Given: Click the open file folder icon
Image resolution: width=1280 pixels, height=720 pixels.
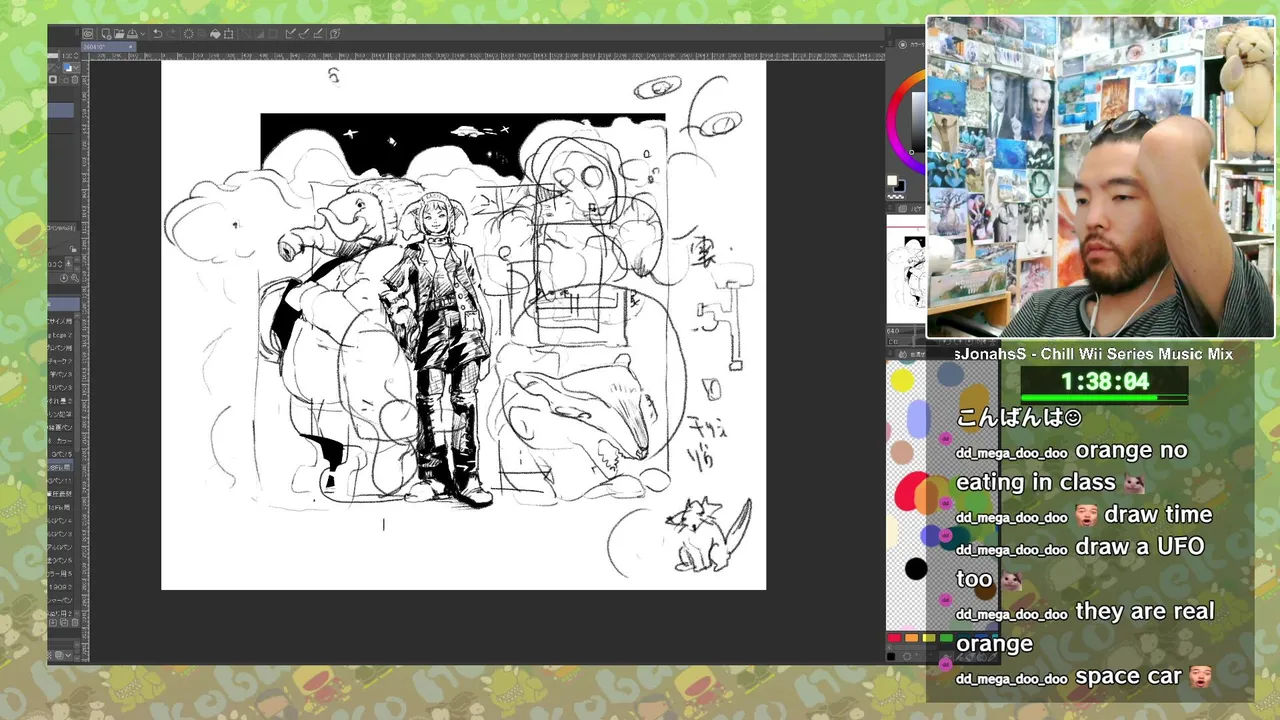Looking at the screenshot, I should 119,34.
